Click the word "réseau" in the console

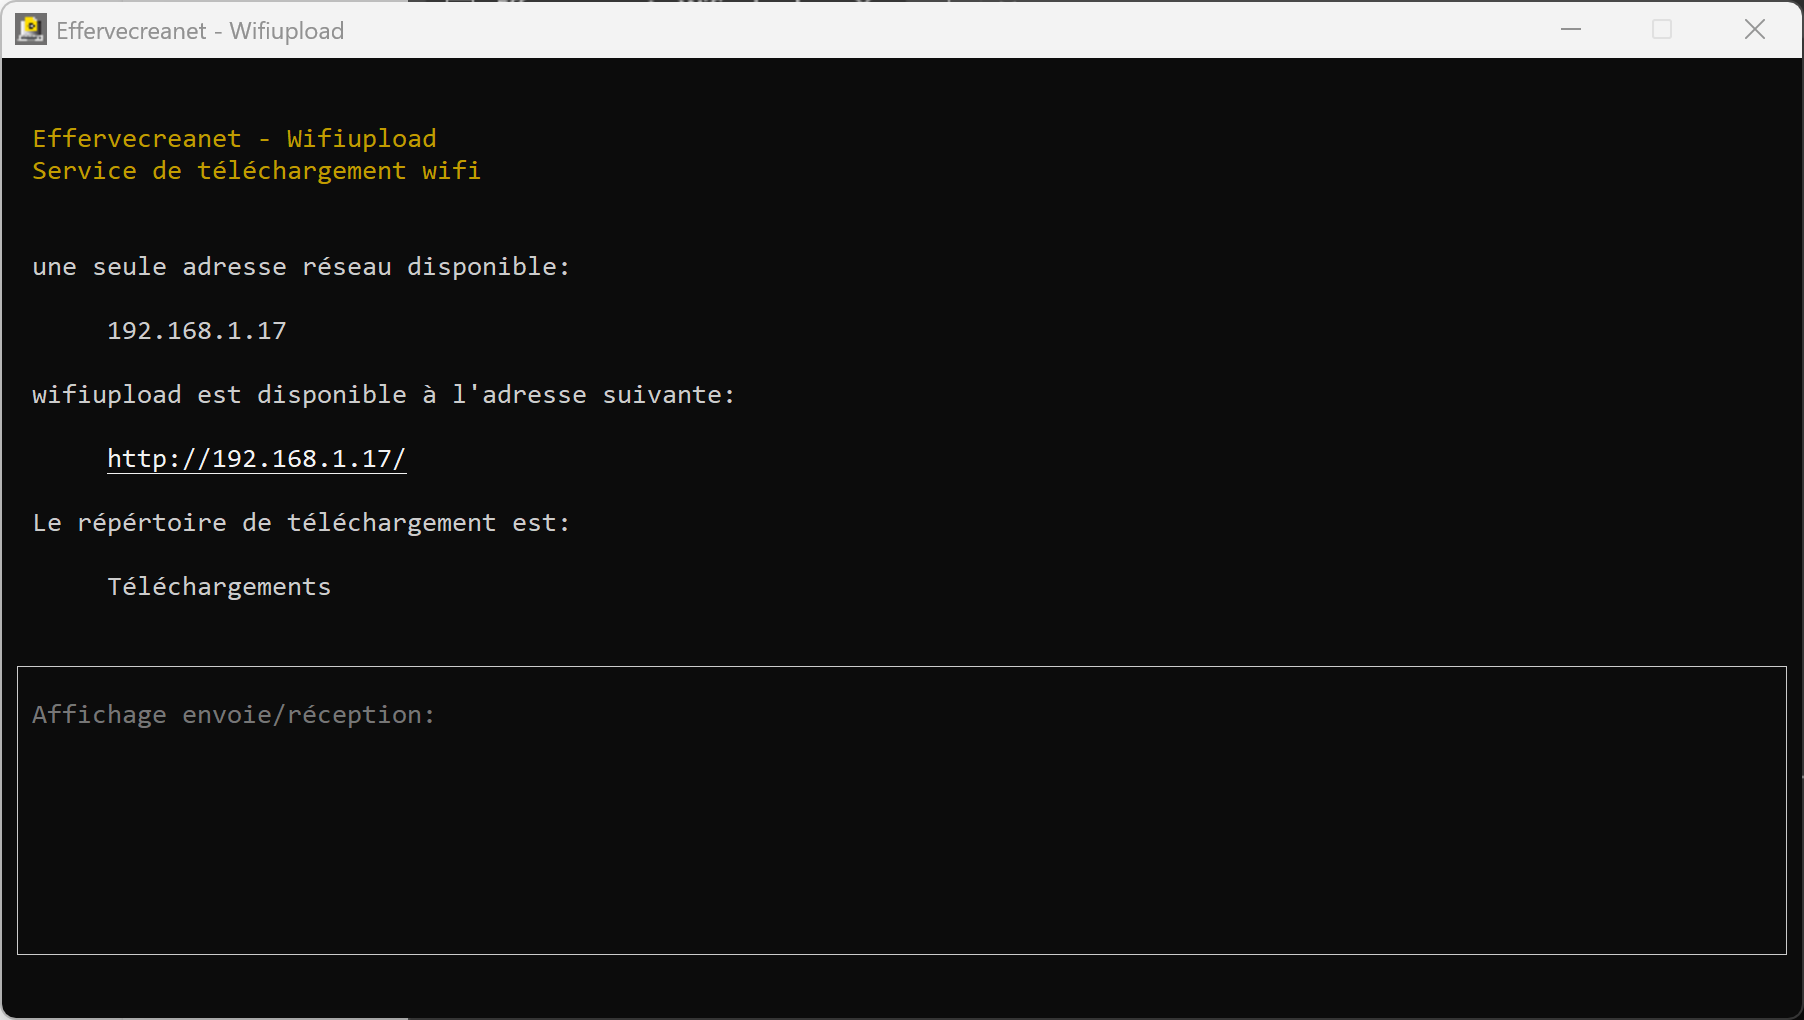click(346, 267)
